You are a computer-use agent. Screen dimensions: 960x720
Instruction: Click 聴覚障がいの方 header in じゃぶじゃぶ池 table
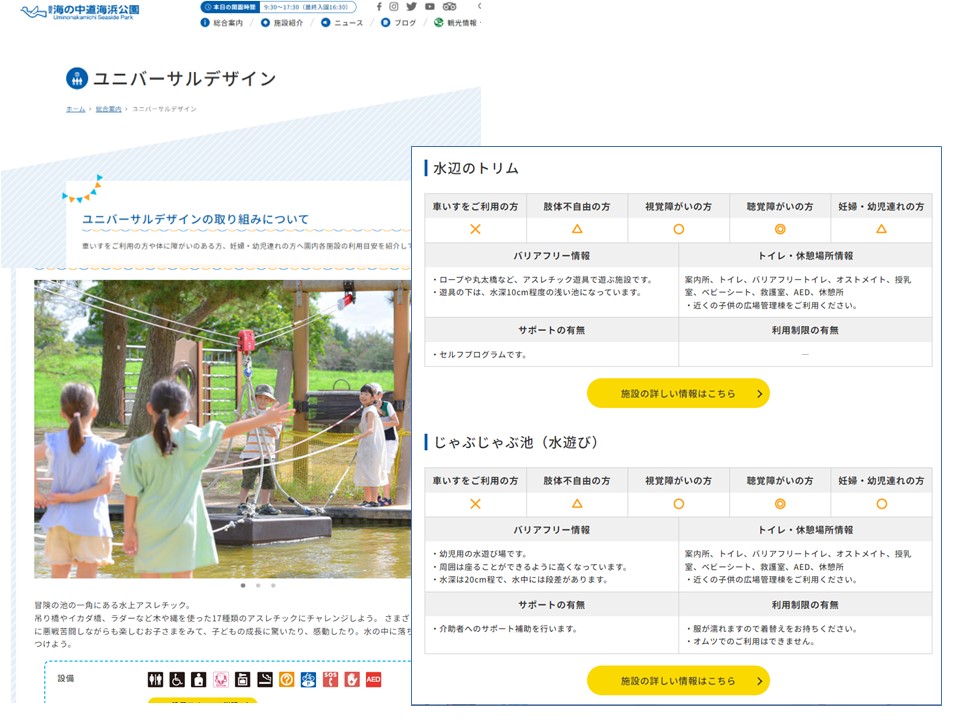(780, 481)
